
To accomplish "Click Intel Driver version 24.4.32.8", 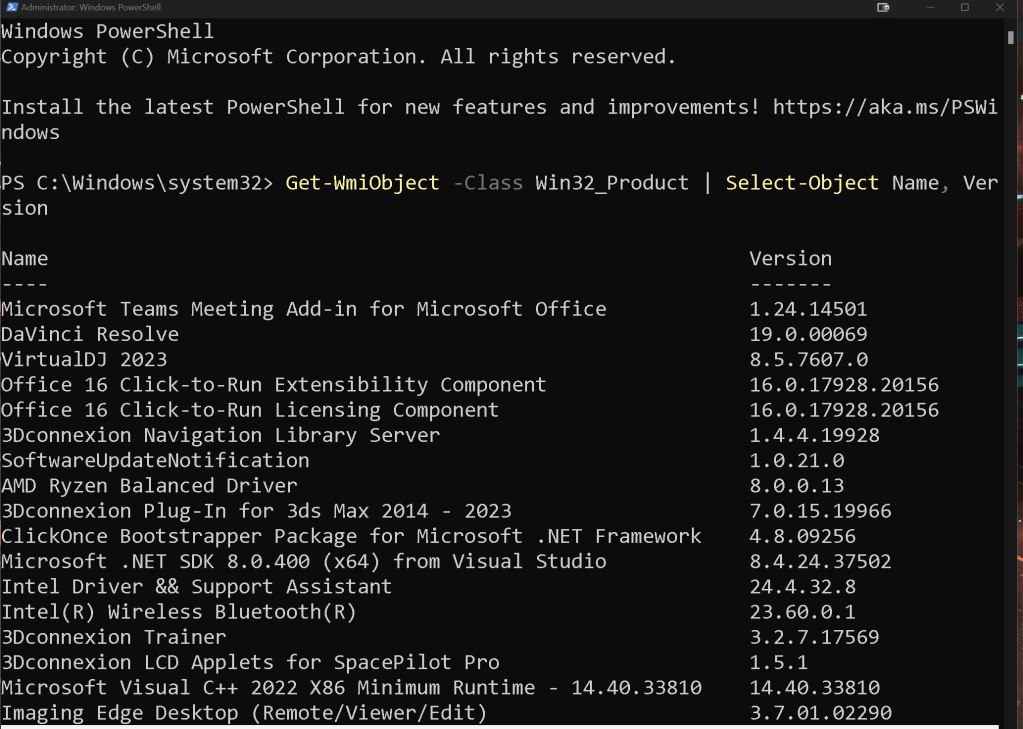I will pos(802,587).
